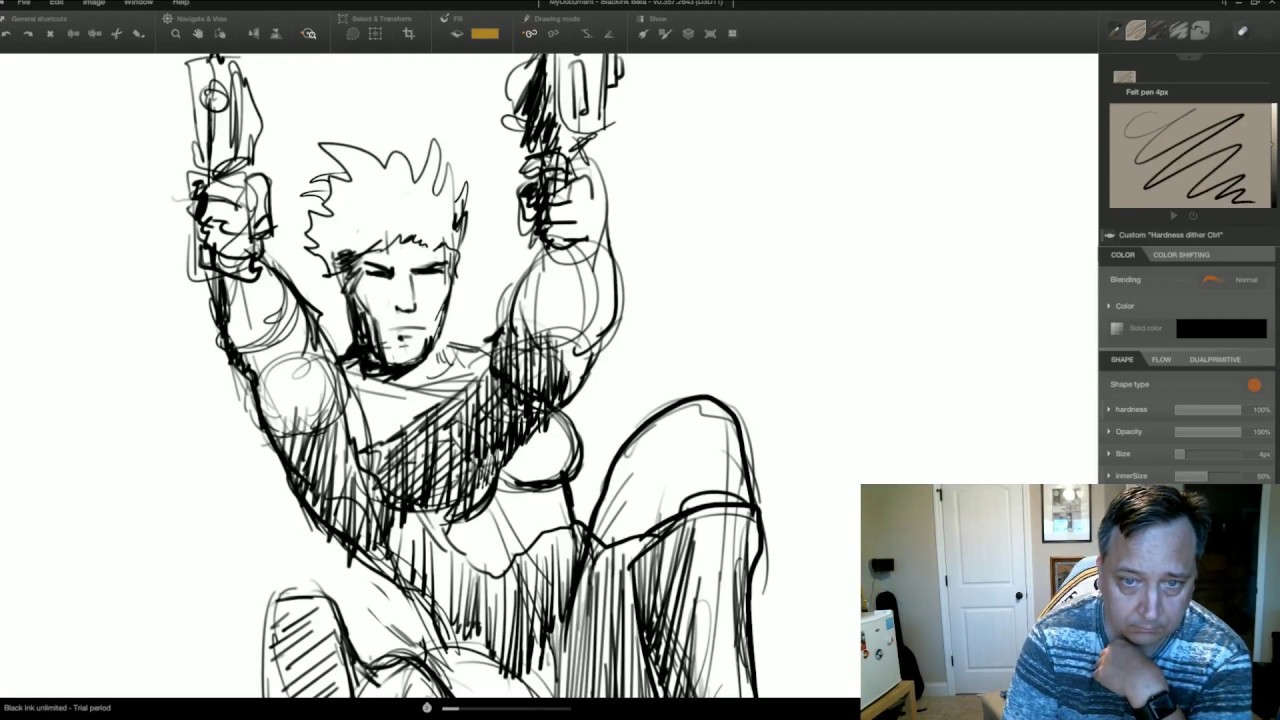Viewport: 1280px width, 720px height.
Task: Click the orange Shape type circle
Action: tap(1254, 385)
